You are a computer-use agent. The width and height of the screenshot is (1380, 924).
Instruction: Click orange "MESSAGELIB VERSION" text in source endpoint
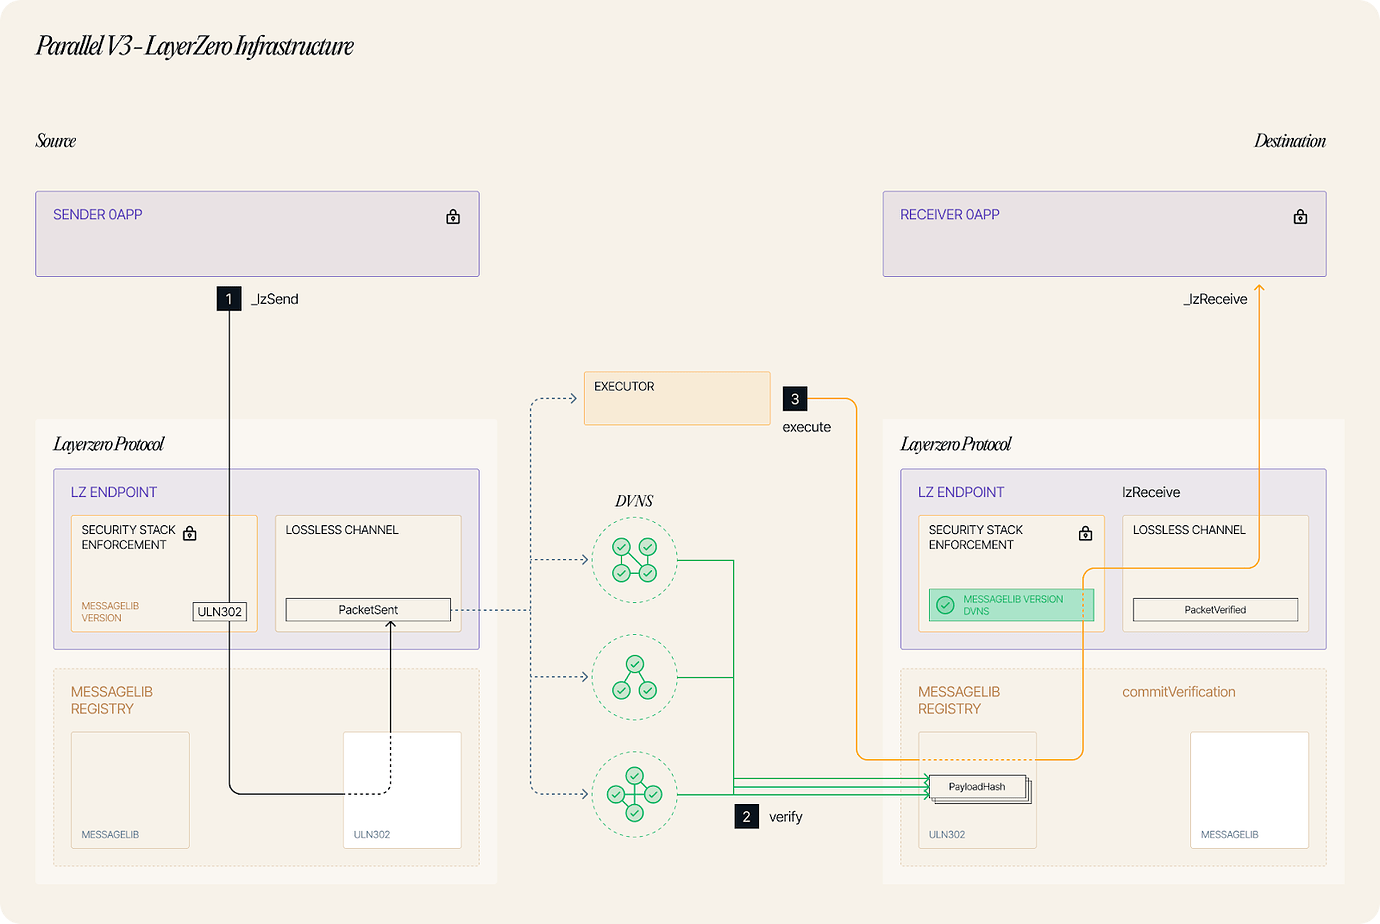110,612
